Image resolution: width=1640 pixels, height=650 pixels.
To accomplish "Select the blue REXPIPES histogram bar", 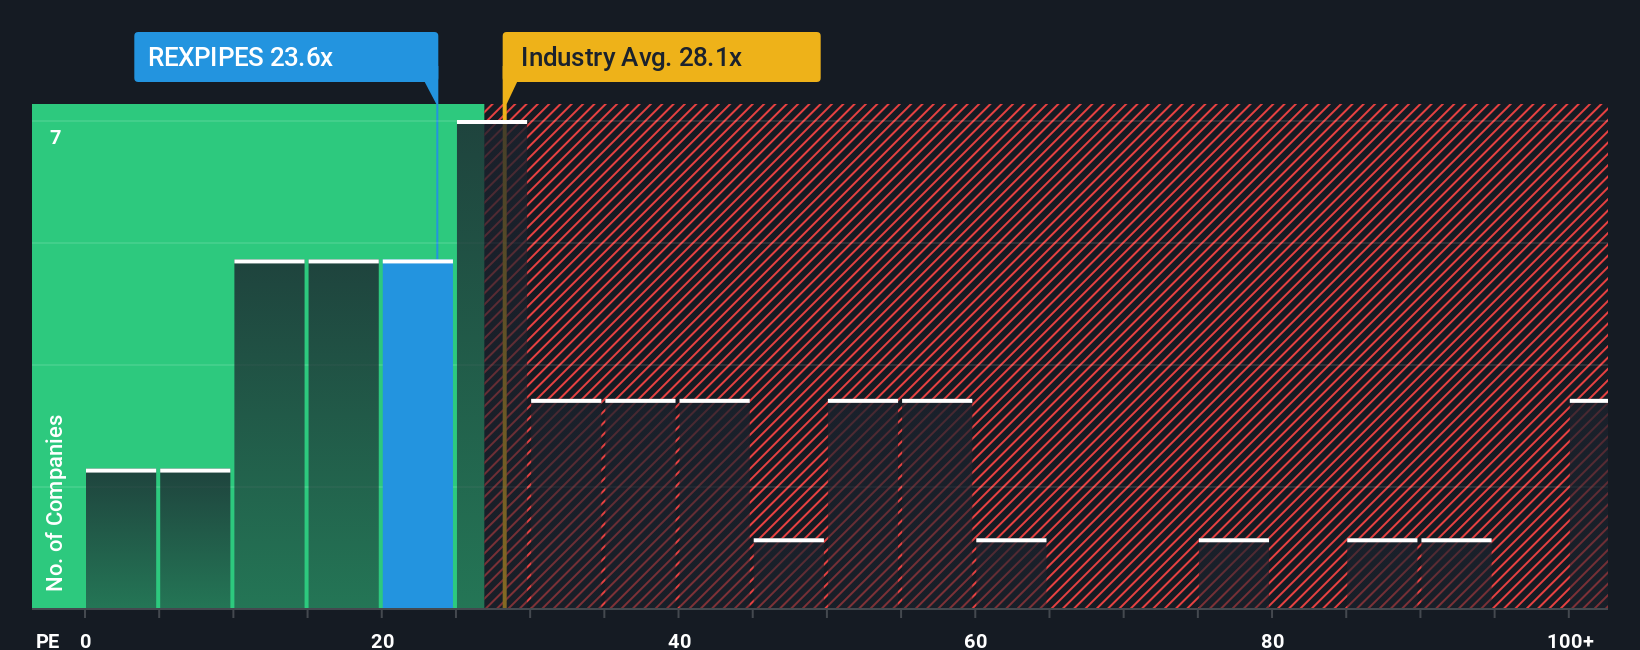I will pyautogui.click(x=418, y=434).
